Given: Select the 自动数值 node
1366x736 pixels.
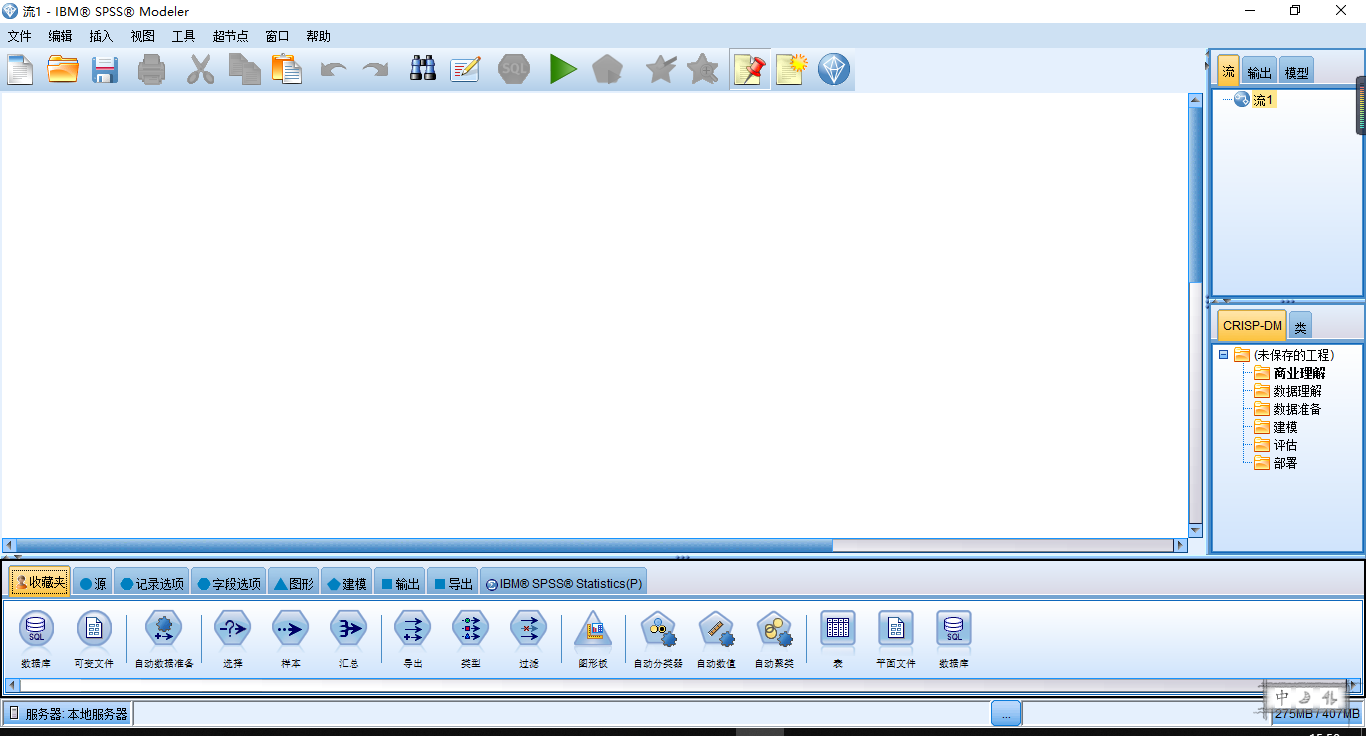Looking at the screenshot, I should click(716, 637).
